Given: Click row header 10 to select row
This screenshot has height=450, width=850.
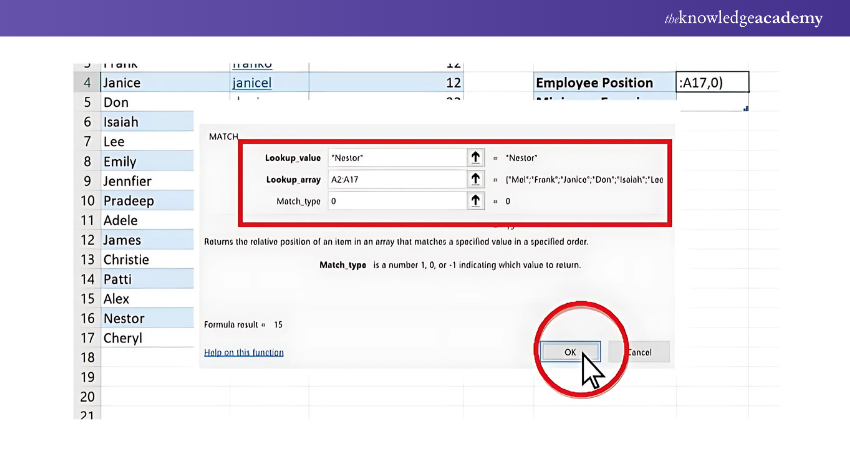Looking at the screenshot, I should [x=86, y=201].
